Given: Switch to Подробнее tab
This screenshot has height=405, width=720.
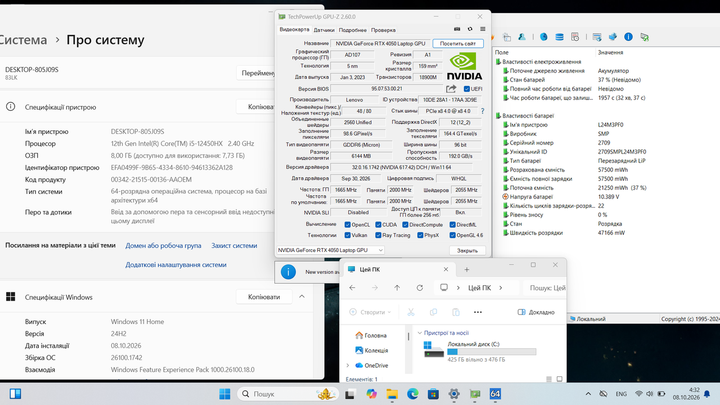Looking at the screenshot, I should pyautogui.click(x=353, y=30).
